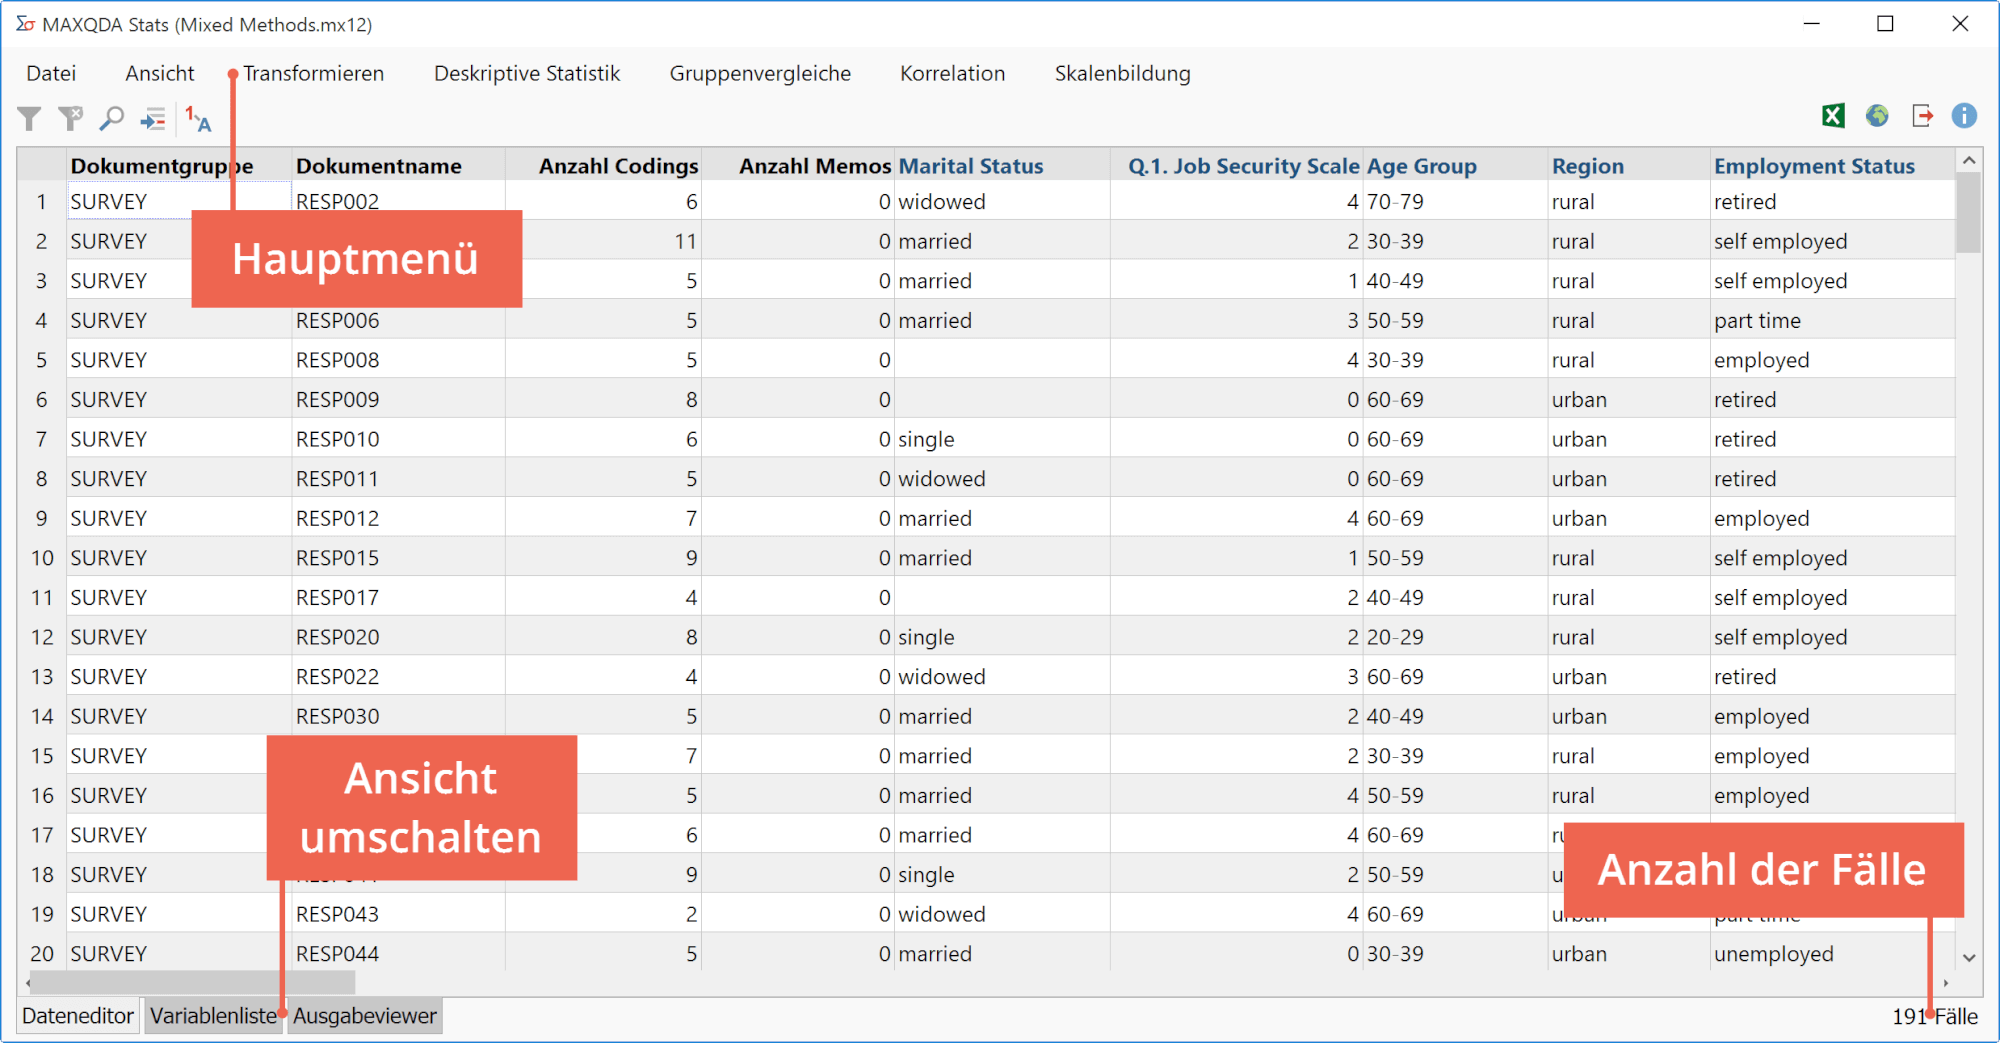Click the filter funnel icon
This screenshot has width=2000, height=1043.
coord(30,119)
